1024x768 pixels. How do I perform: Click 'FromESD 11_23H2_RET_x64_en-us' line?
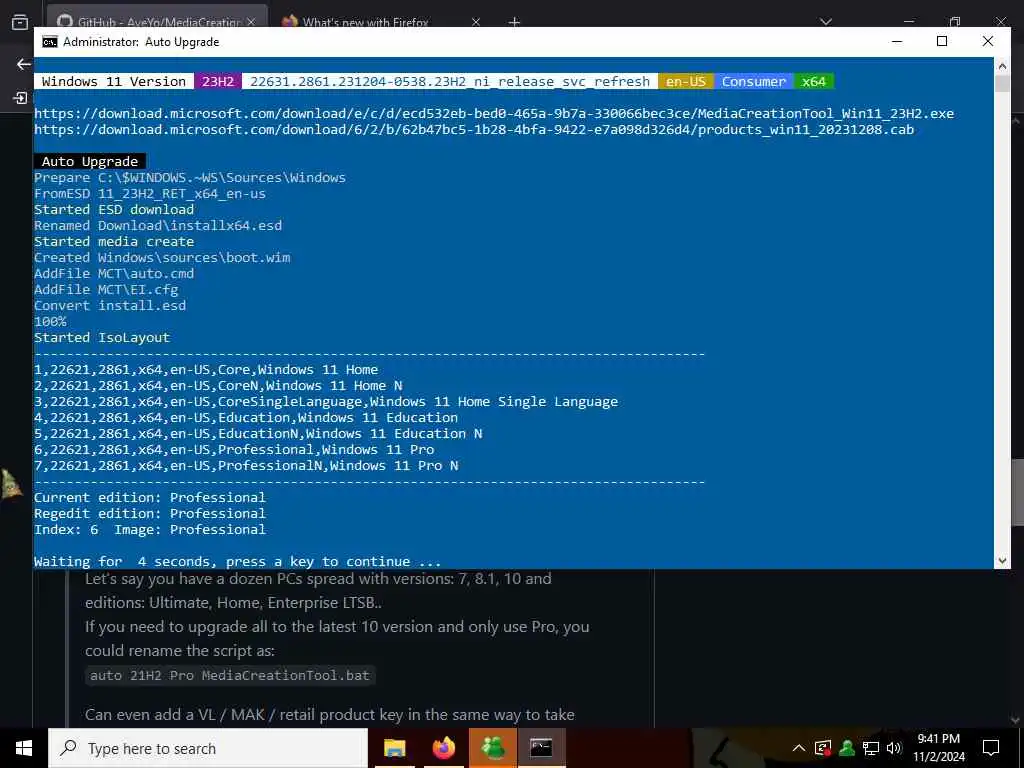click(x=150, y=193)
